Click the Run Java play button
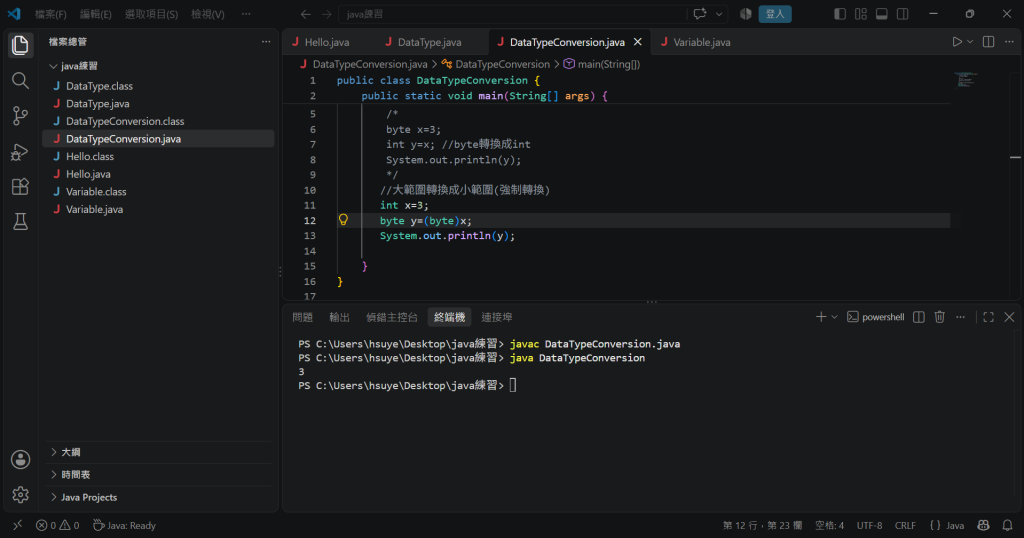 pos(957,42)
